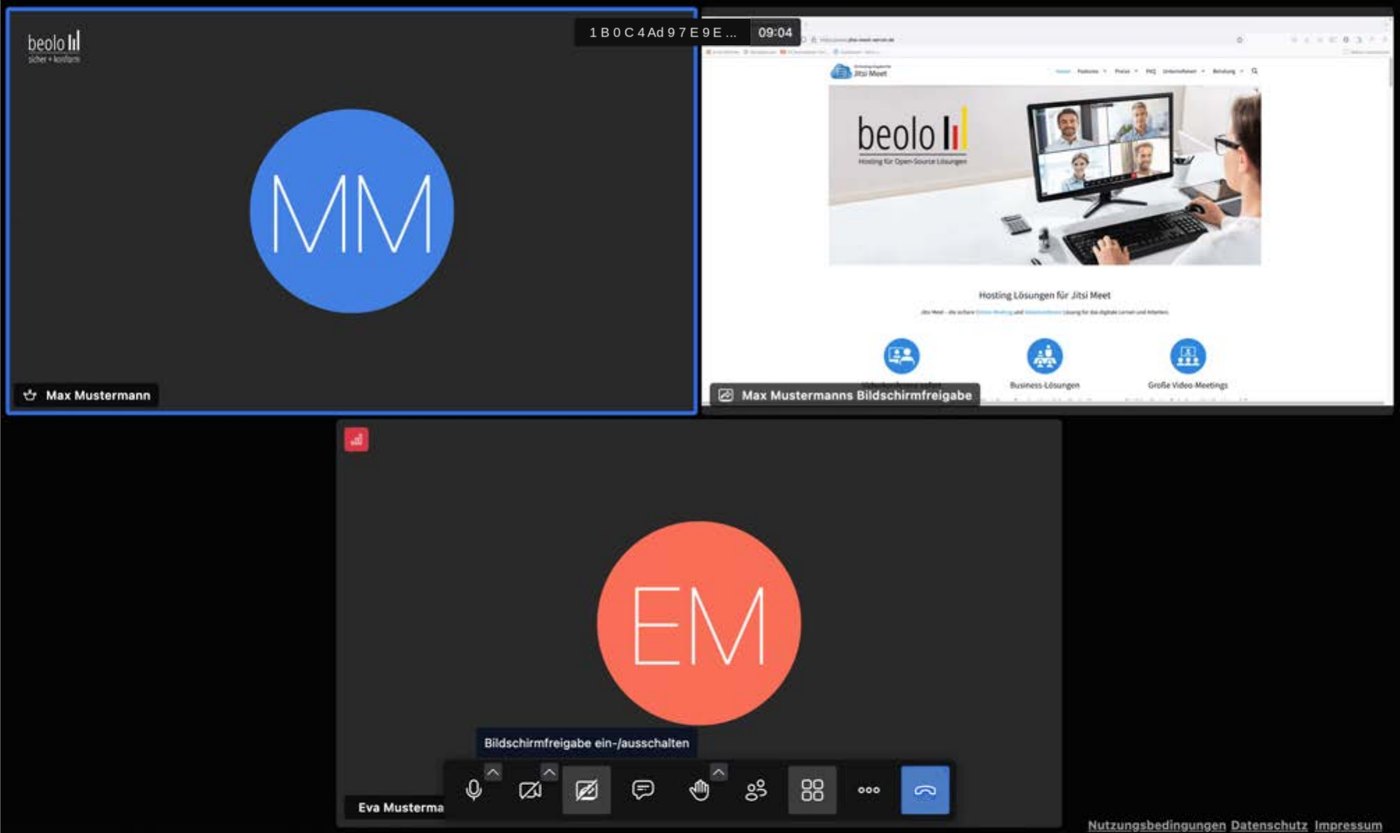Click the Eva Mustermann name label
Viewport: 1400px width, 833px height.
pos(400,807)
